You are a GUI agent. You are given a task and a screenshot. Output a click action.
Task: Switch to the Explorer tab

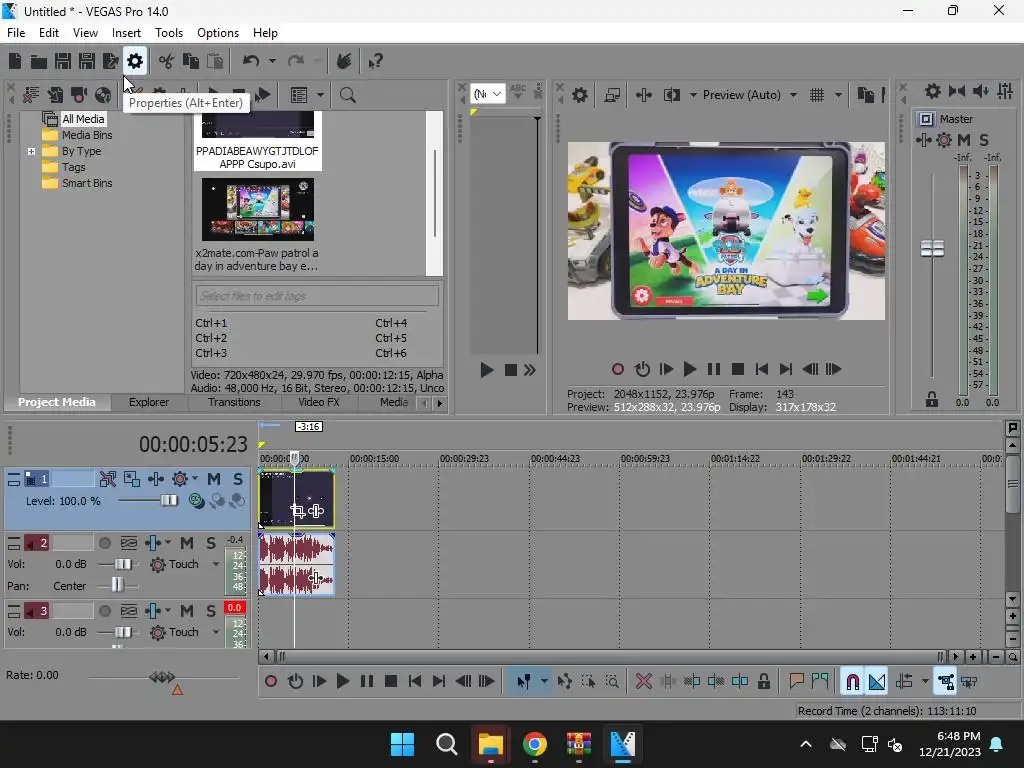(149, 402)
